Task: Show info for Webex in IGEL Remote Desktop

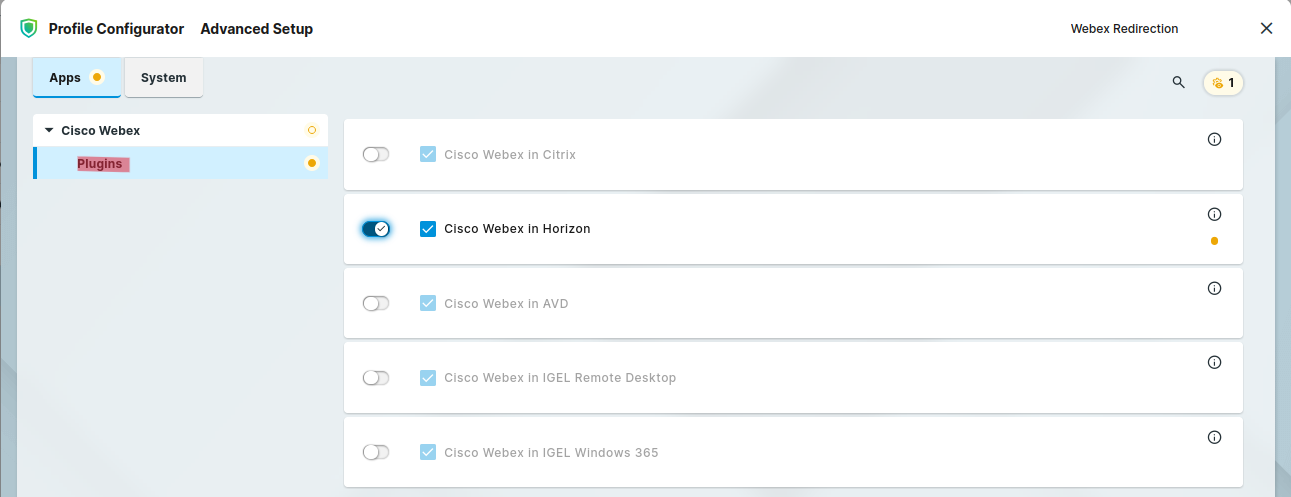Action: [x=1214, y=362]
